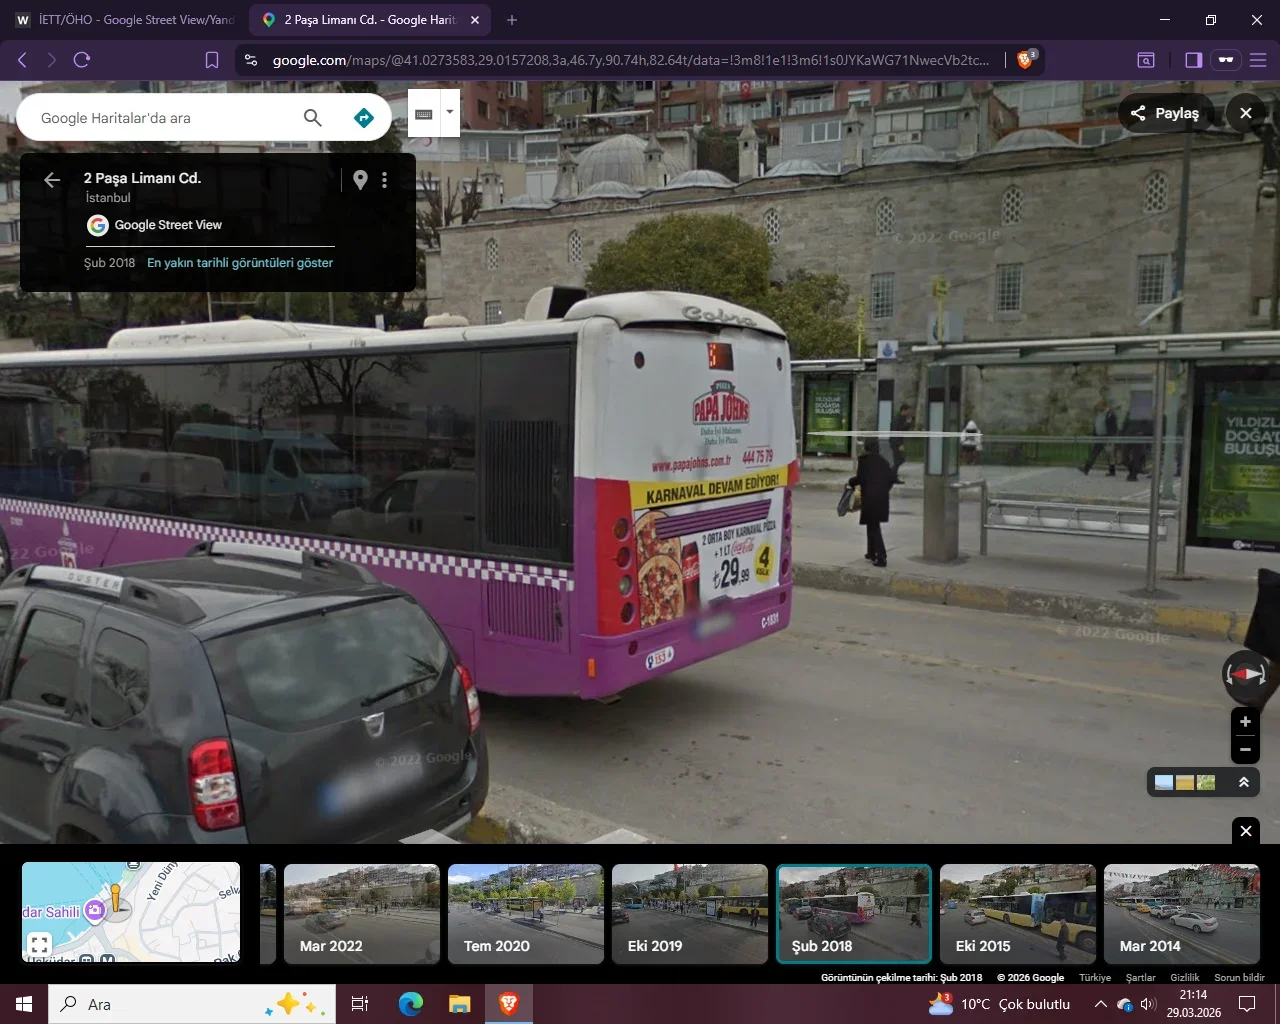Select the Eki 2019 historical thumbnail
Screen dimensions: 1280x1024
pos(690,914)
